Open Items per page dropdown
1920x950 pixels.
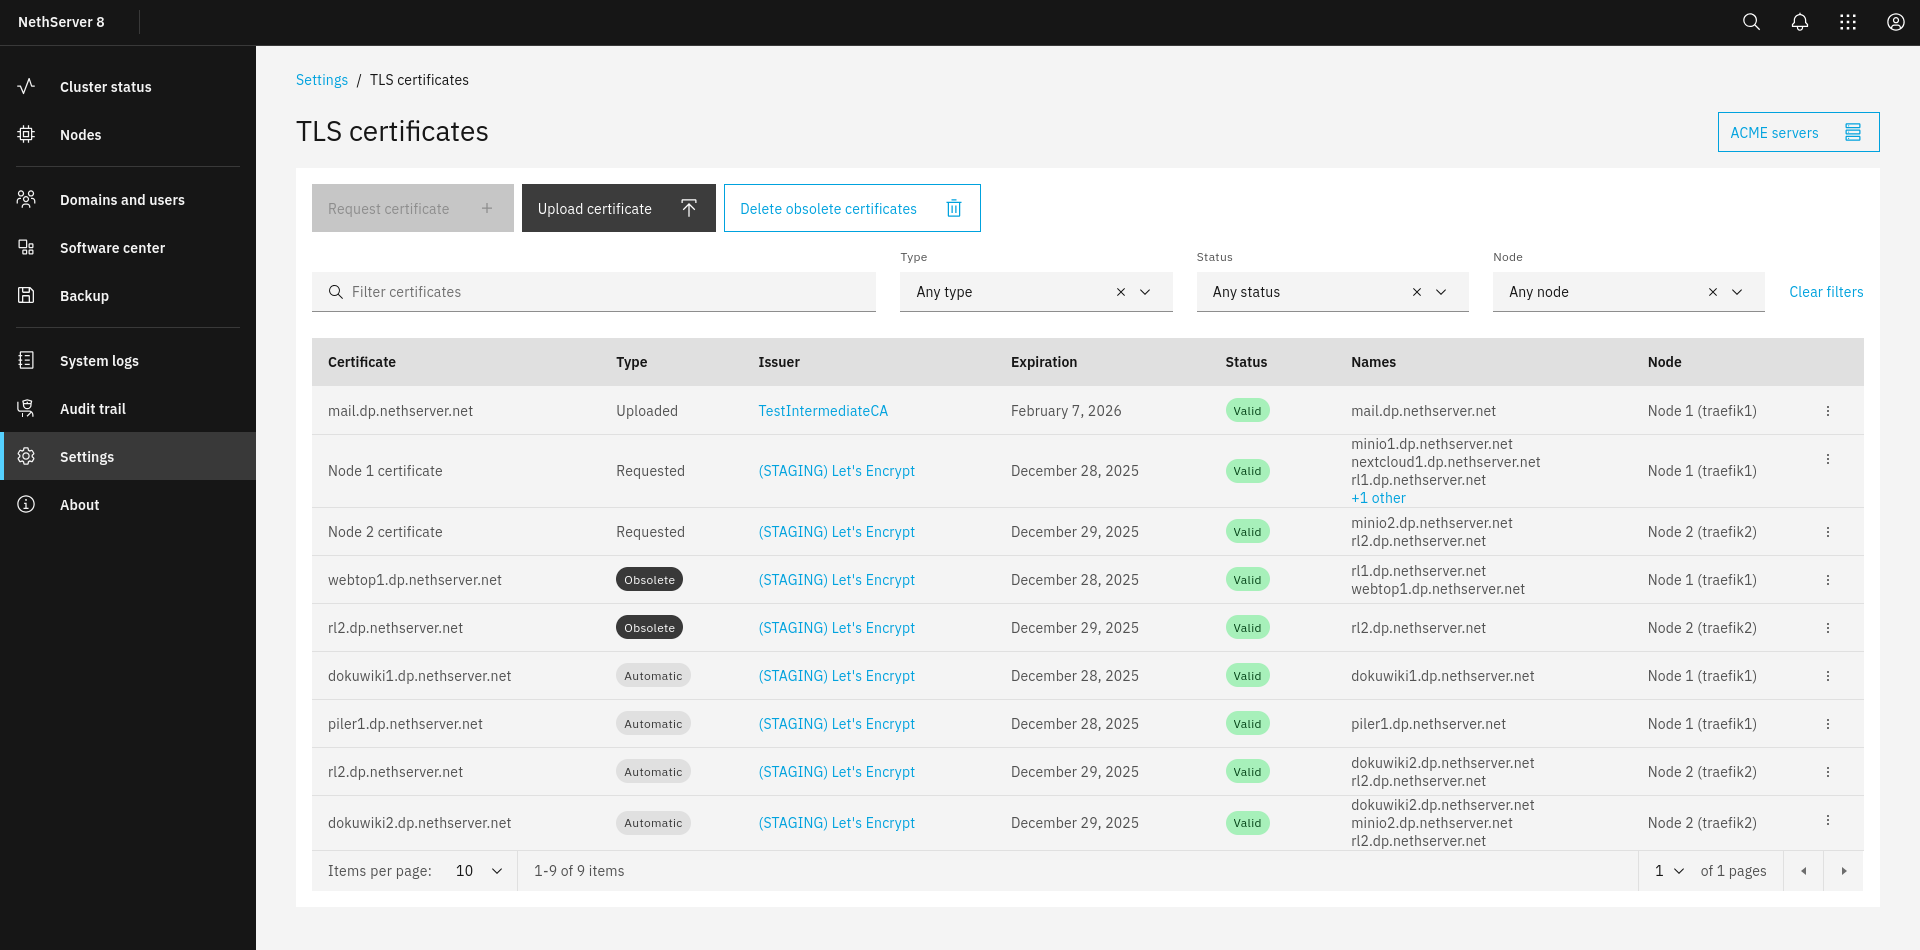479,871
